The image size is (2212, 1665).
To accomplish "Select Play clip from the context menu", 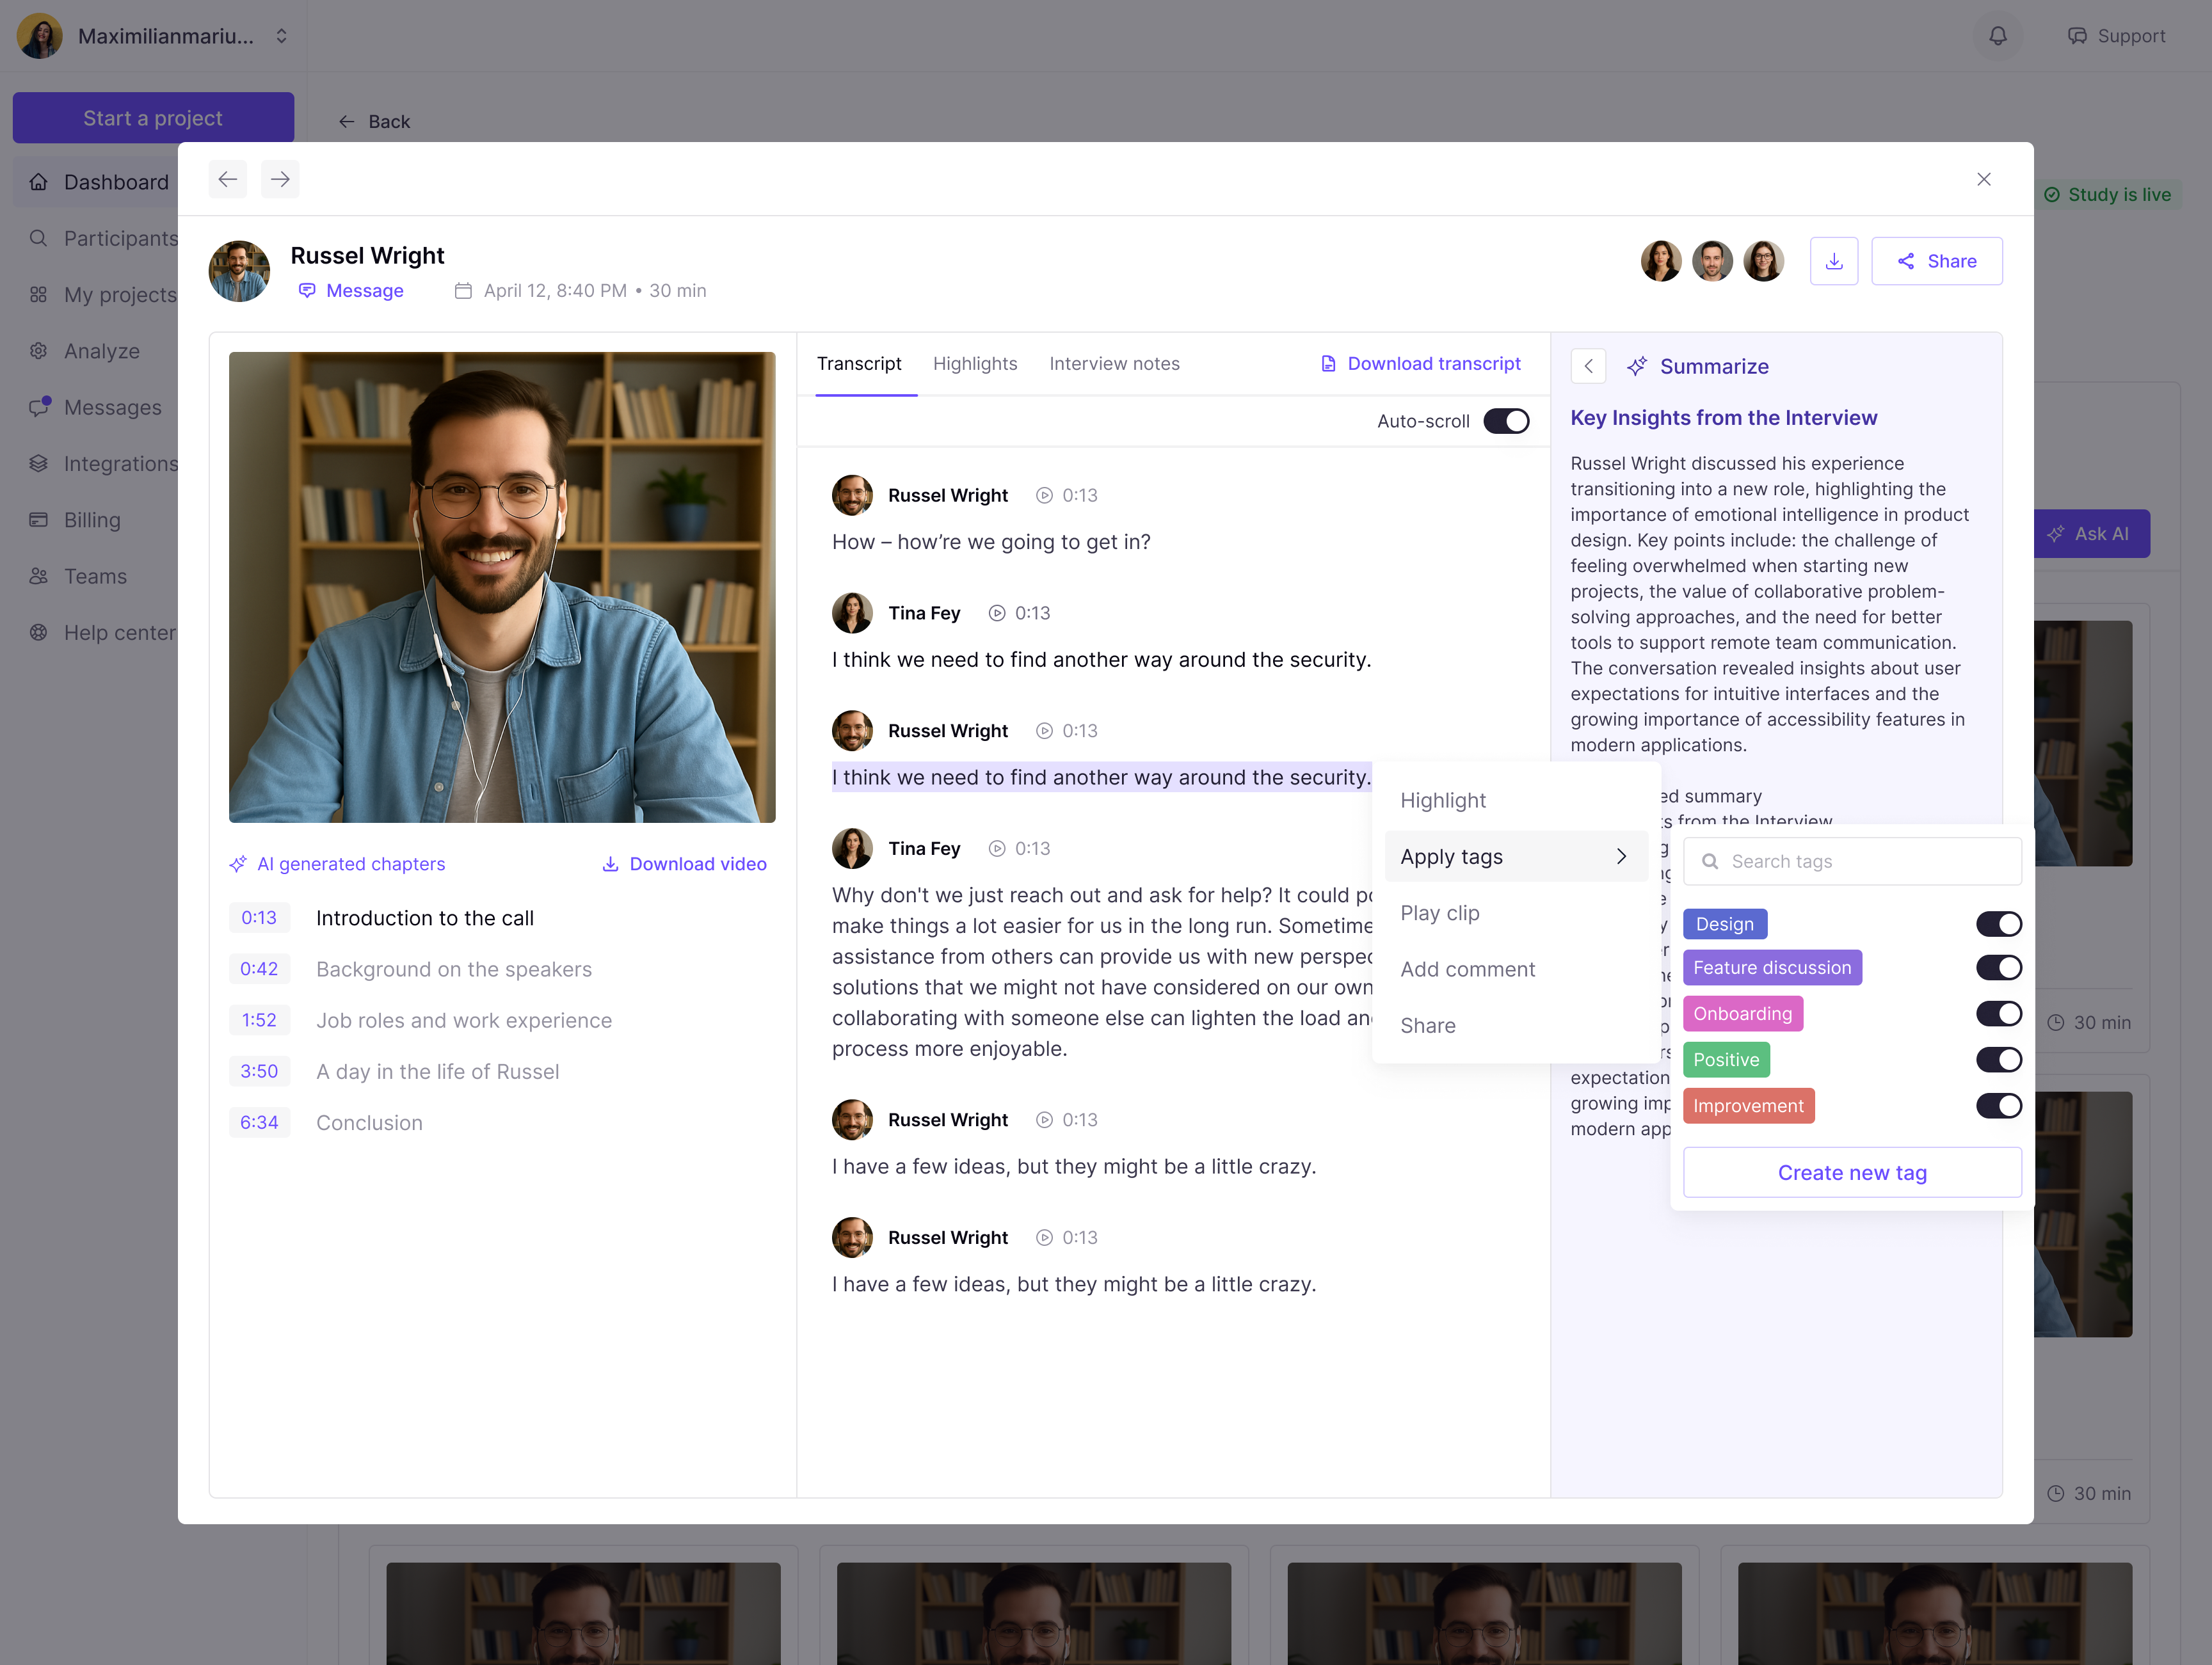I will coord(1440,912).
